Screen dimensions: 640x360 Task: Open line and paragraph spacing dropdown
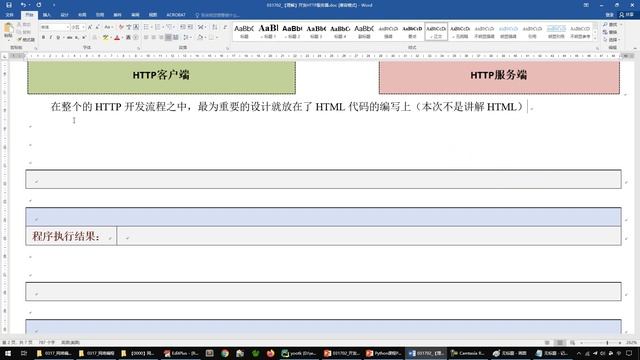(x=187, y=38)
